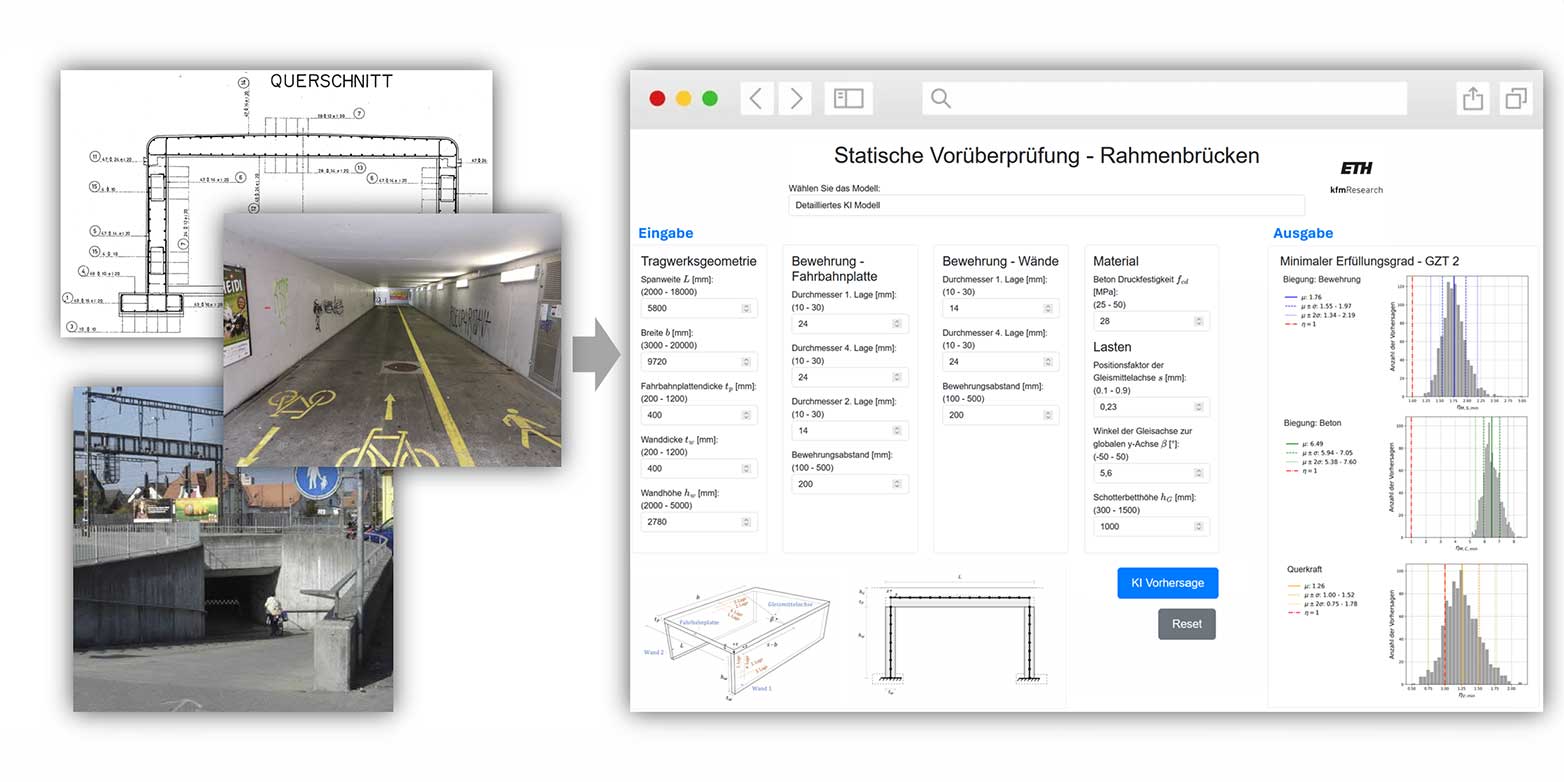Click the green maximize dot
Image resolution: width=1564 pixels, height=782 pixels.
[x=710, y=98]
